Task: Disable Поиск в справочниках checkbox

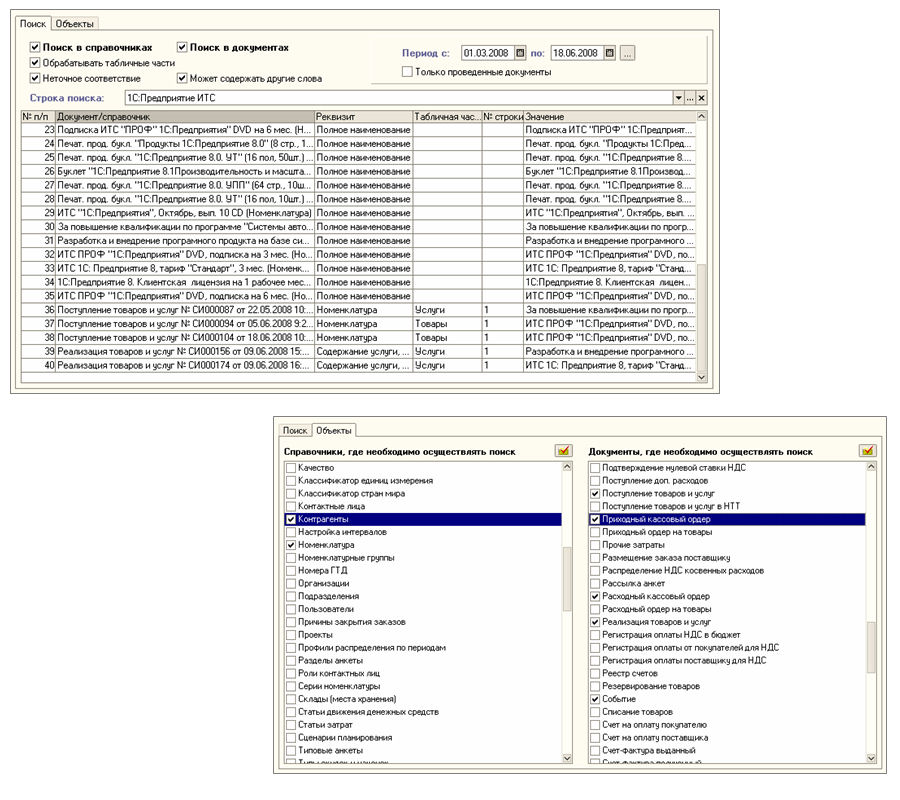Action: [35, 47]
